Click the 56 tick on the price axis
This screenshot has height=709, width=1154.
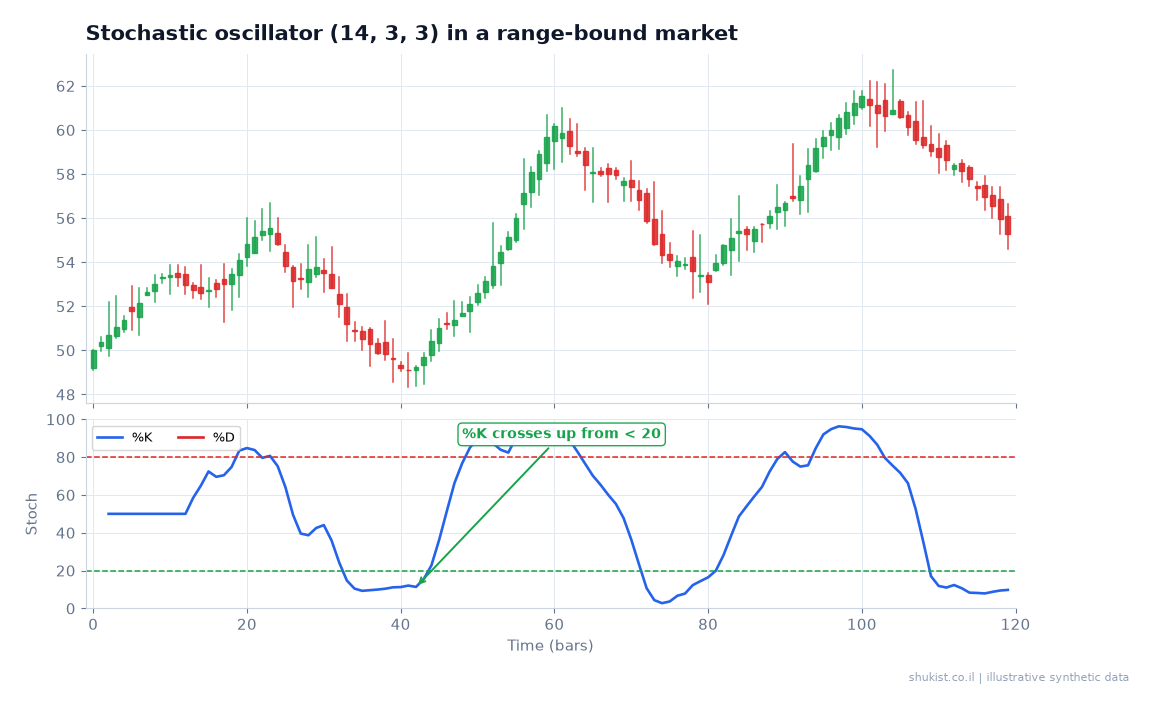coord(66,219)
